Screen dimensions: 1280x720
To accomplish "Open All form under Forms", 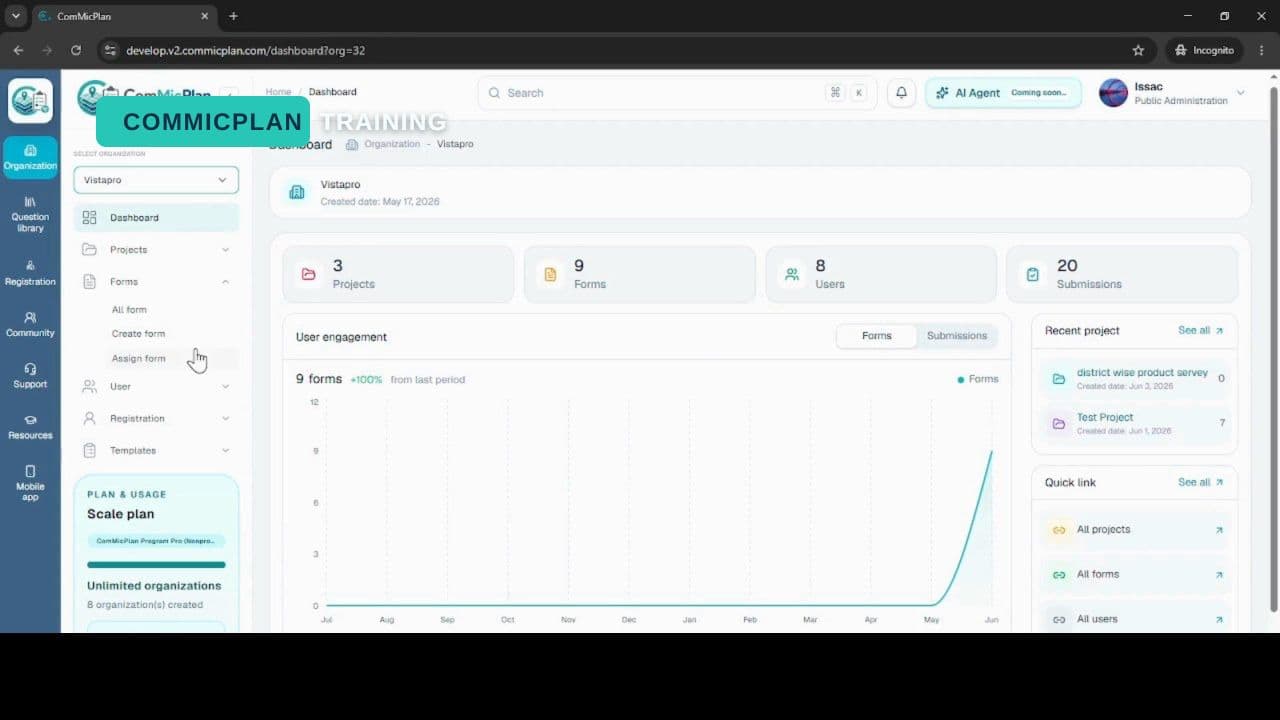I will click(129, 310).
